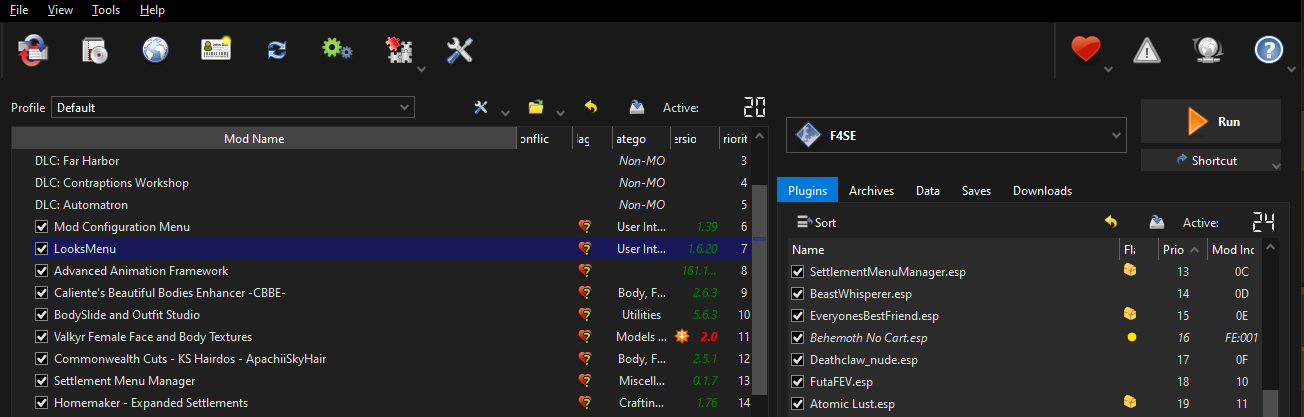
Task: Switch to the Data tab
Action: point(927,190)
